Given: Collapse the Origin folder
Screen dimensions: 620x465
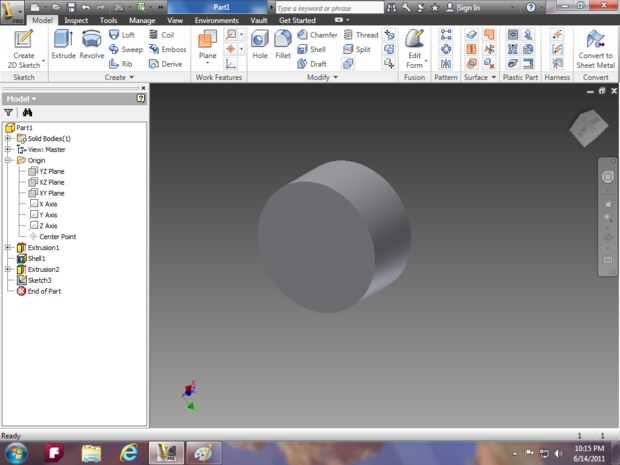Looking at the screenshot, I should coord(8,160).
